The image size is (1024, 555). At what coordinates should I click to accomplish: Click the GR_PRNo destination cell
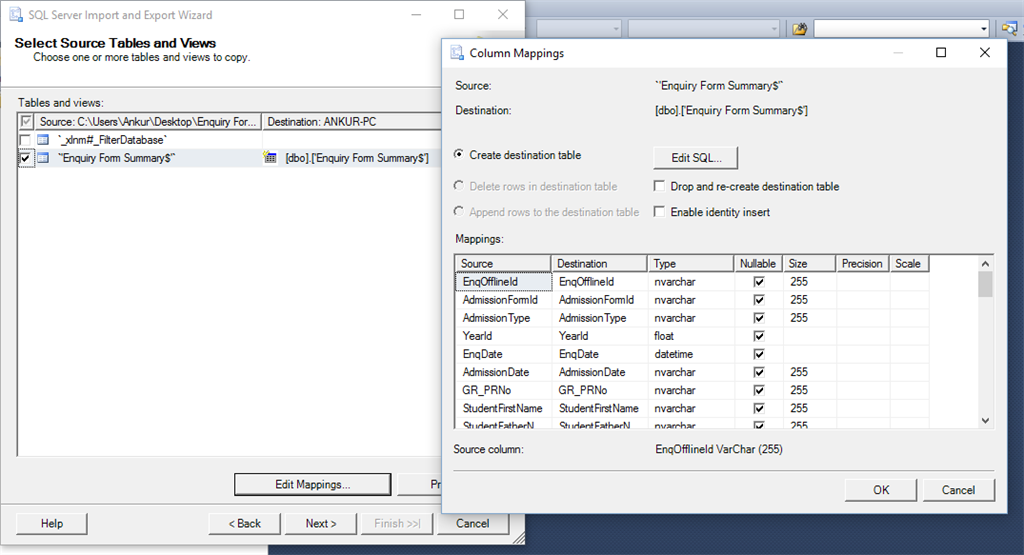pos(599,390)
